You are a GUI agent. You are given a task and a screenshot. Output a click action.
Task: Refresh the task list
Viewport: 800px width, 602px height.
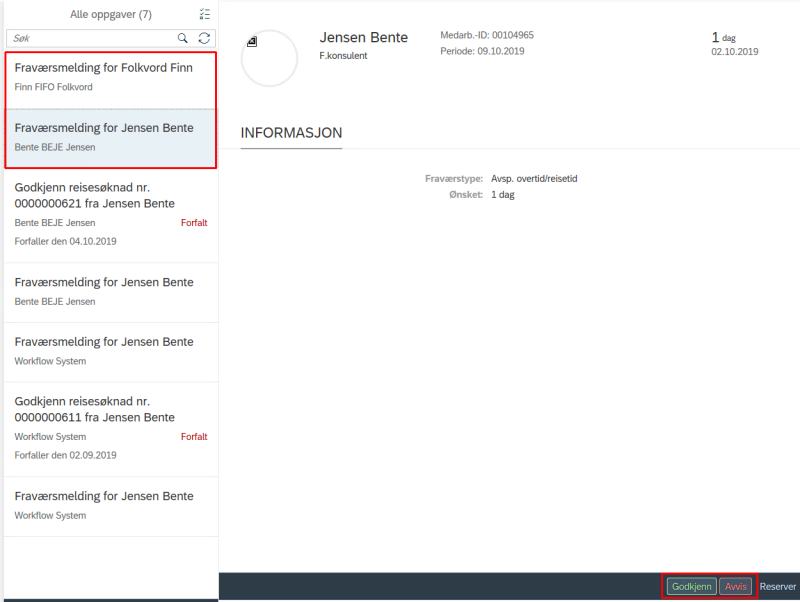[x=204, y=38]
